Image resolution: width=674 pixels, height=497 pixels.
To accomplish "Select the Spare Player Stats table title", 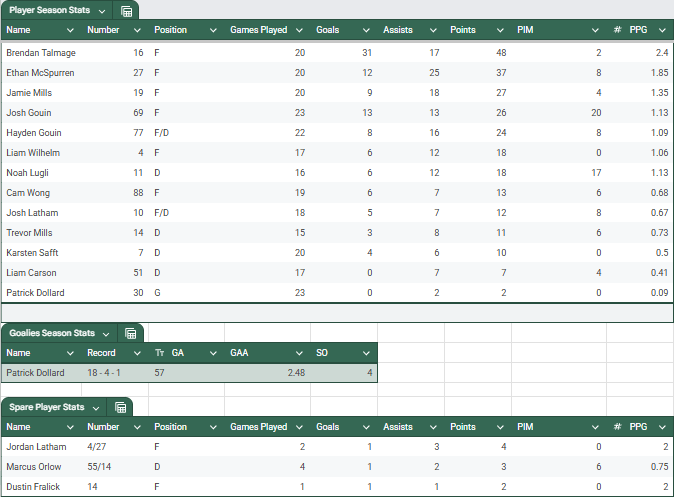I will [46, 407].
